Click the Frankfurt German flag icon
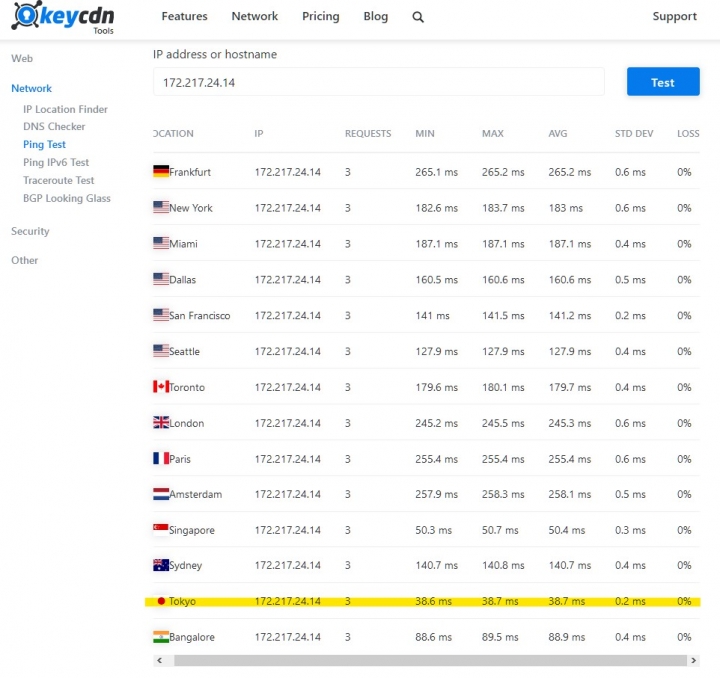 click(161, 171)
